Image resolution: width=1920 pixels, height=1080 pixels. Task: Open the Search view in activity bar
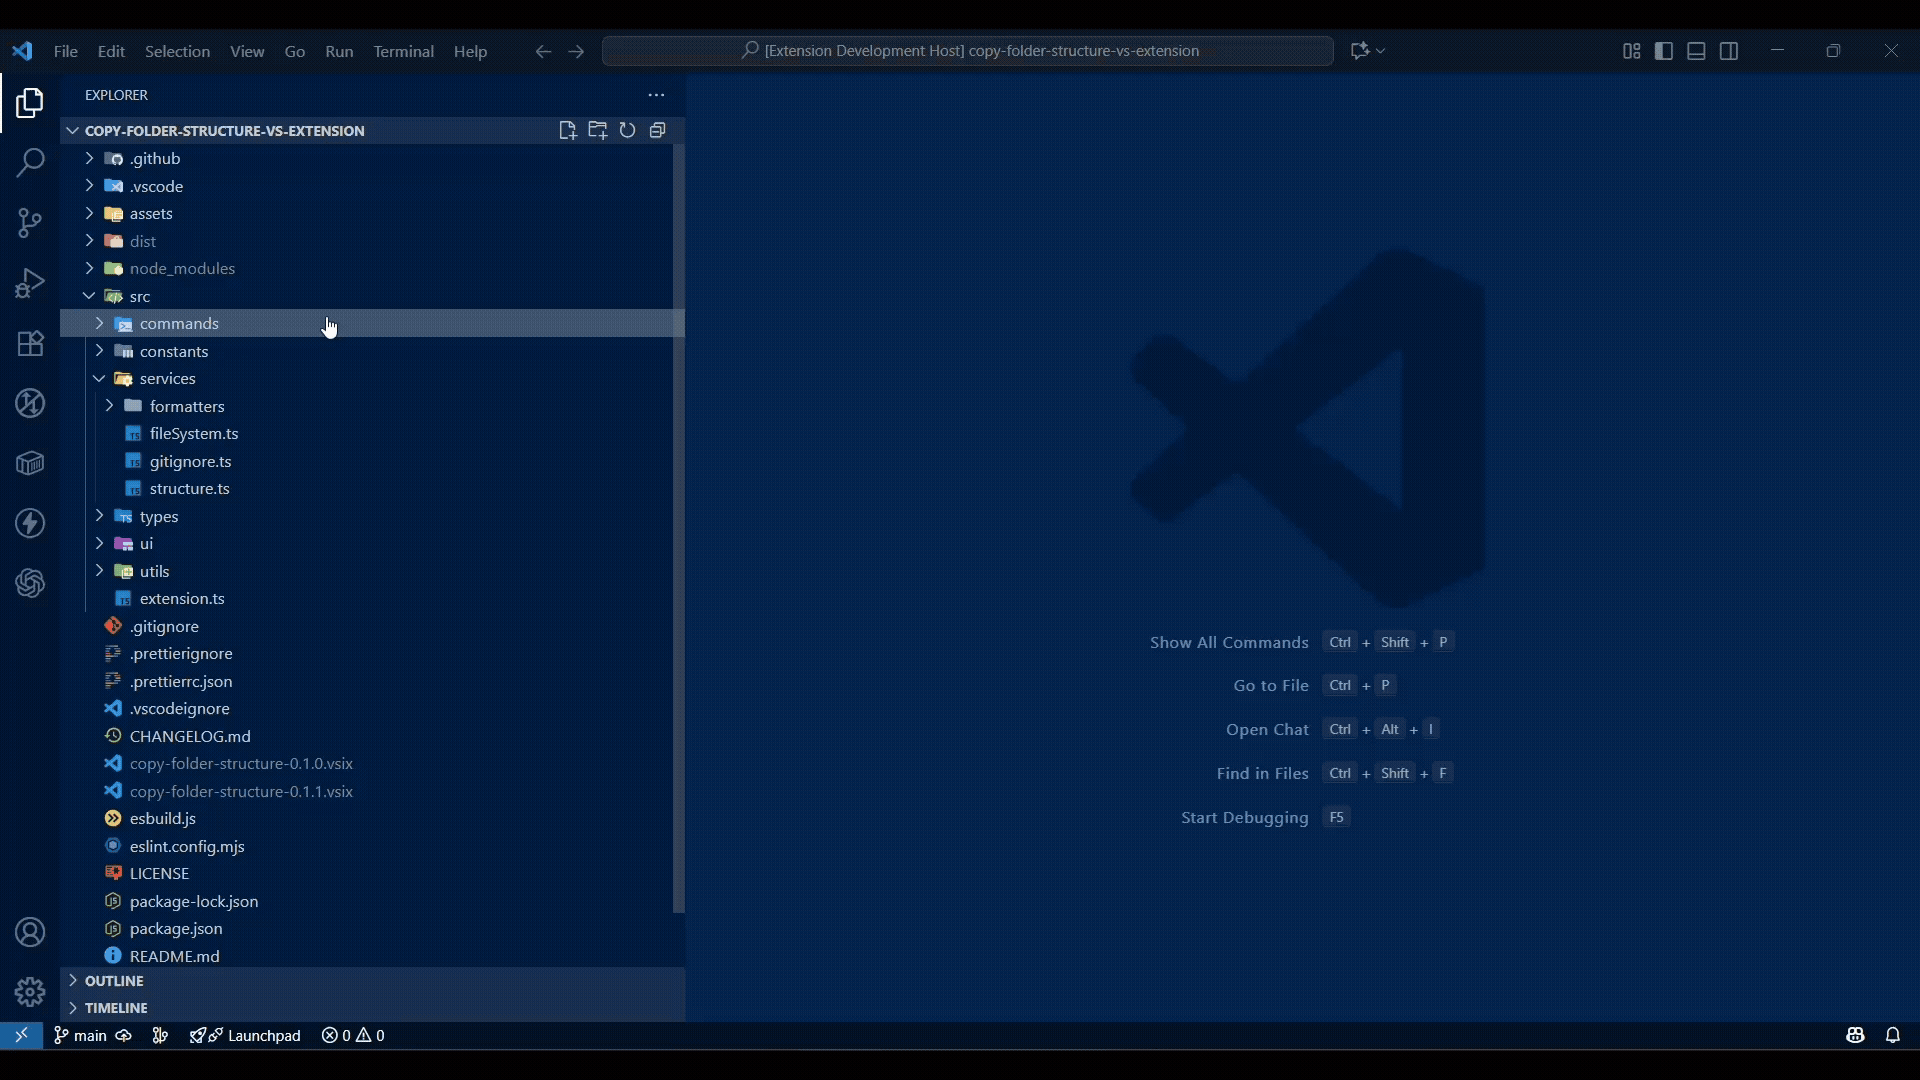point(30,163)
